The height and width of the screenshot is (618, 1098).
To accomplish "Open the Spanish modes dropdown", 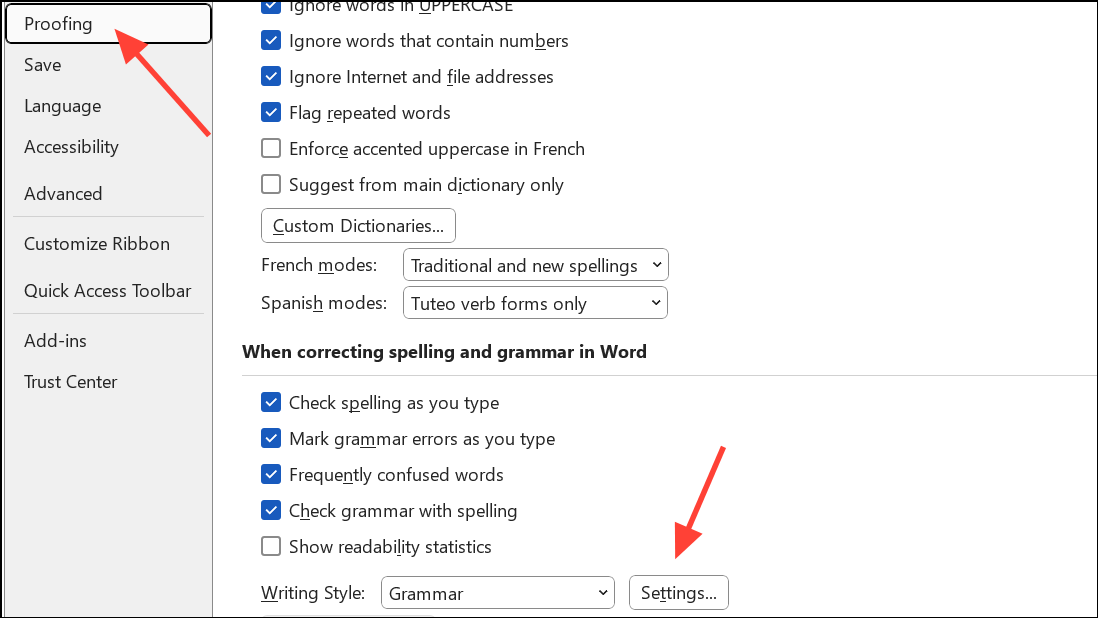I will click(x=535, y=304).
